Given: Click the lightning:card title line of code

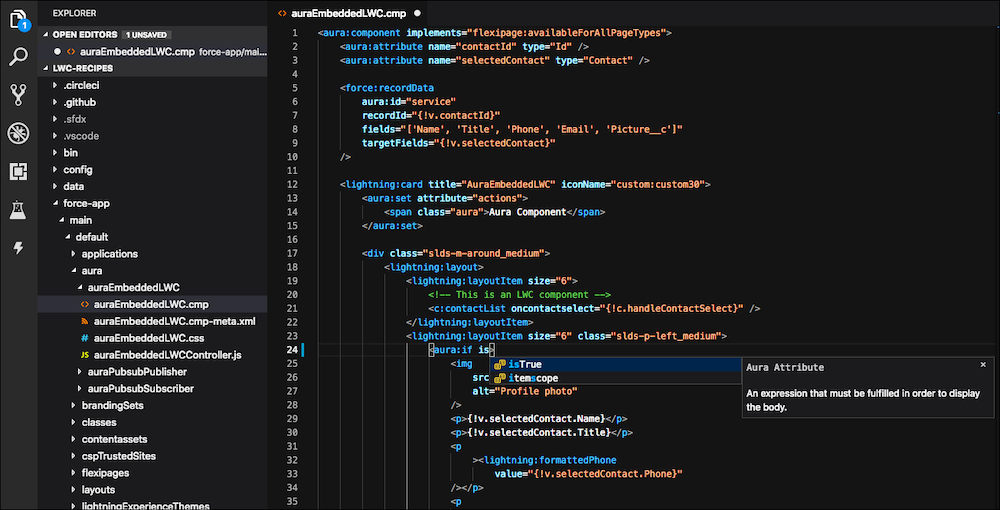Looking at the screenshot, I should click(x=525, y=184).
